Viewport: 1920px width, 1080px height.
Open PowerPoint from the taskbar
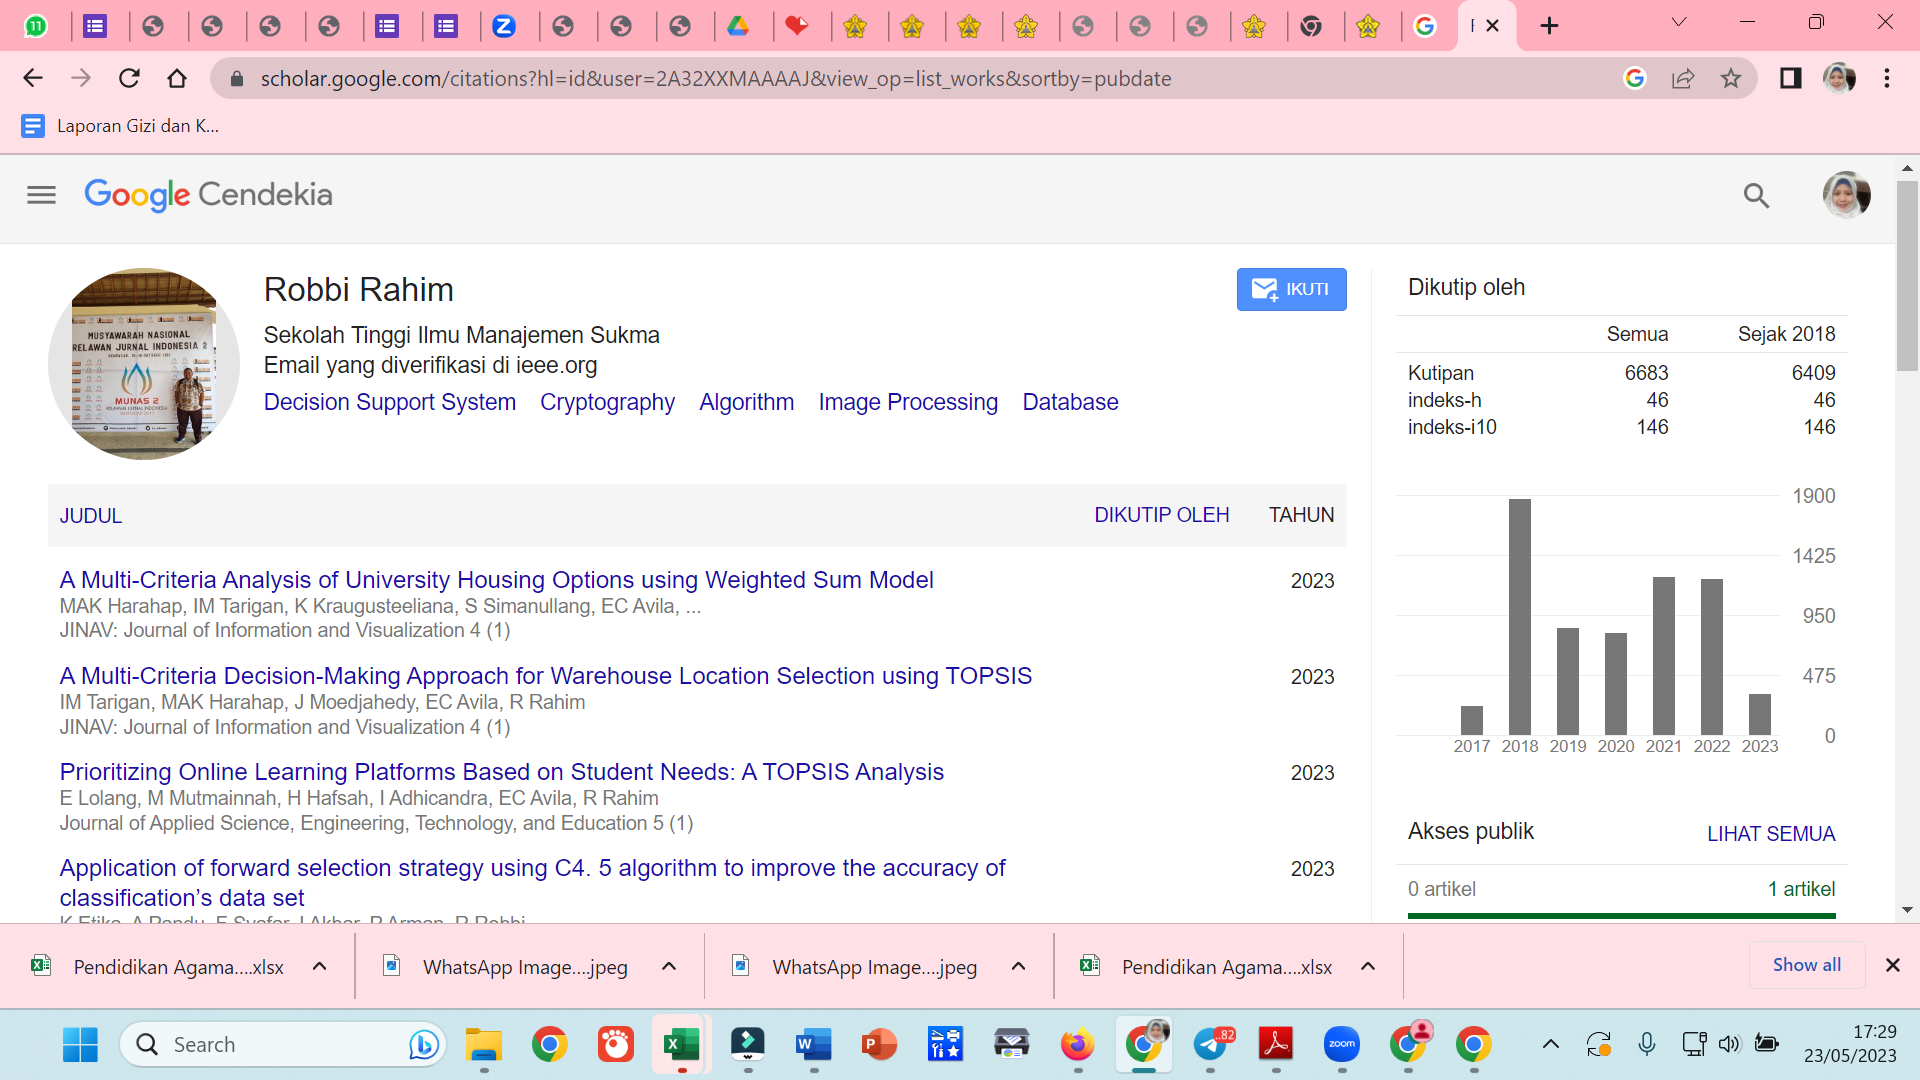coord(879,1045)
